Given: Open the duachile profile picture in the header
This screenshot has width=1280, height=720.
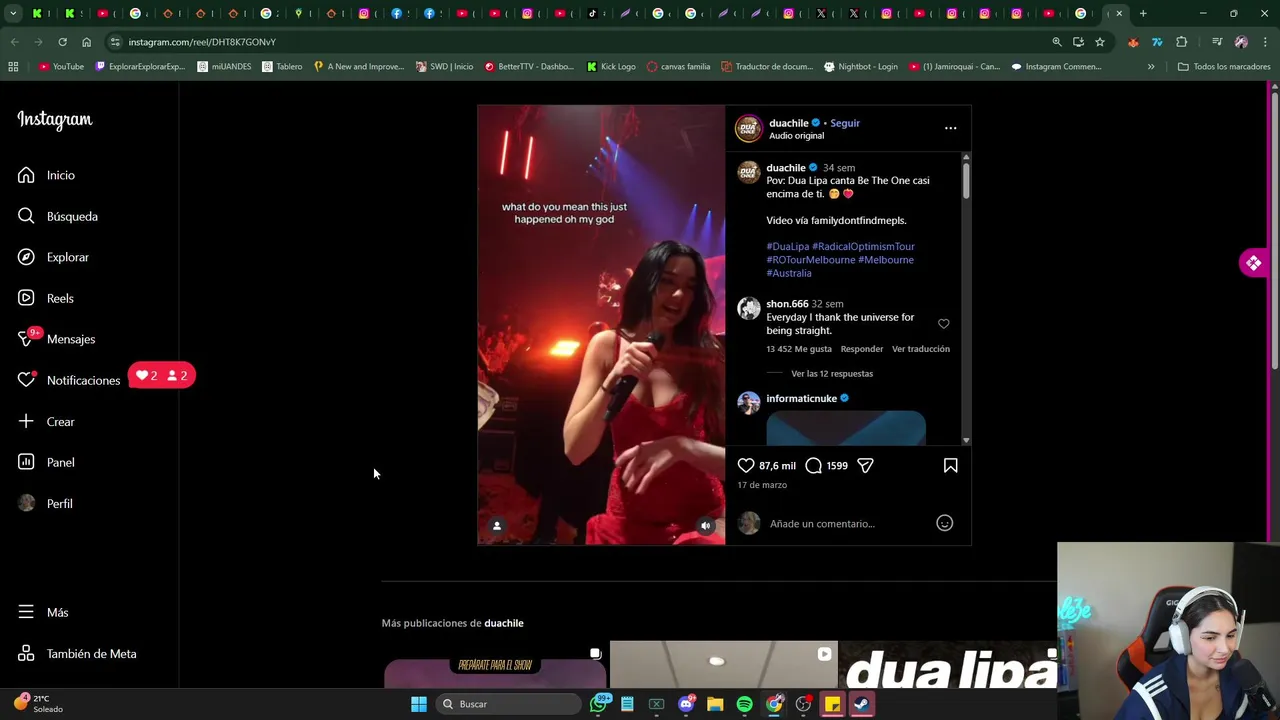Looking at the screenshot, I should (x=749, y=128).
